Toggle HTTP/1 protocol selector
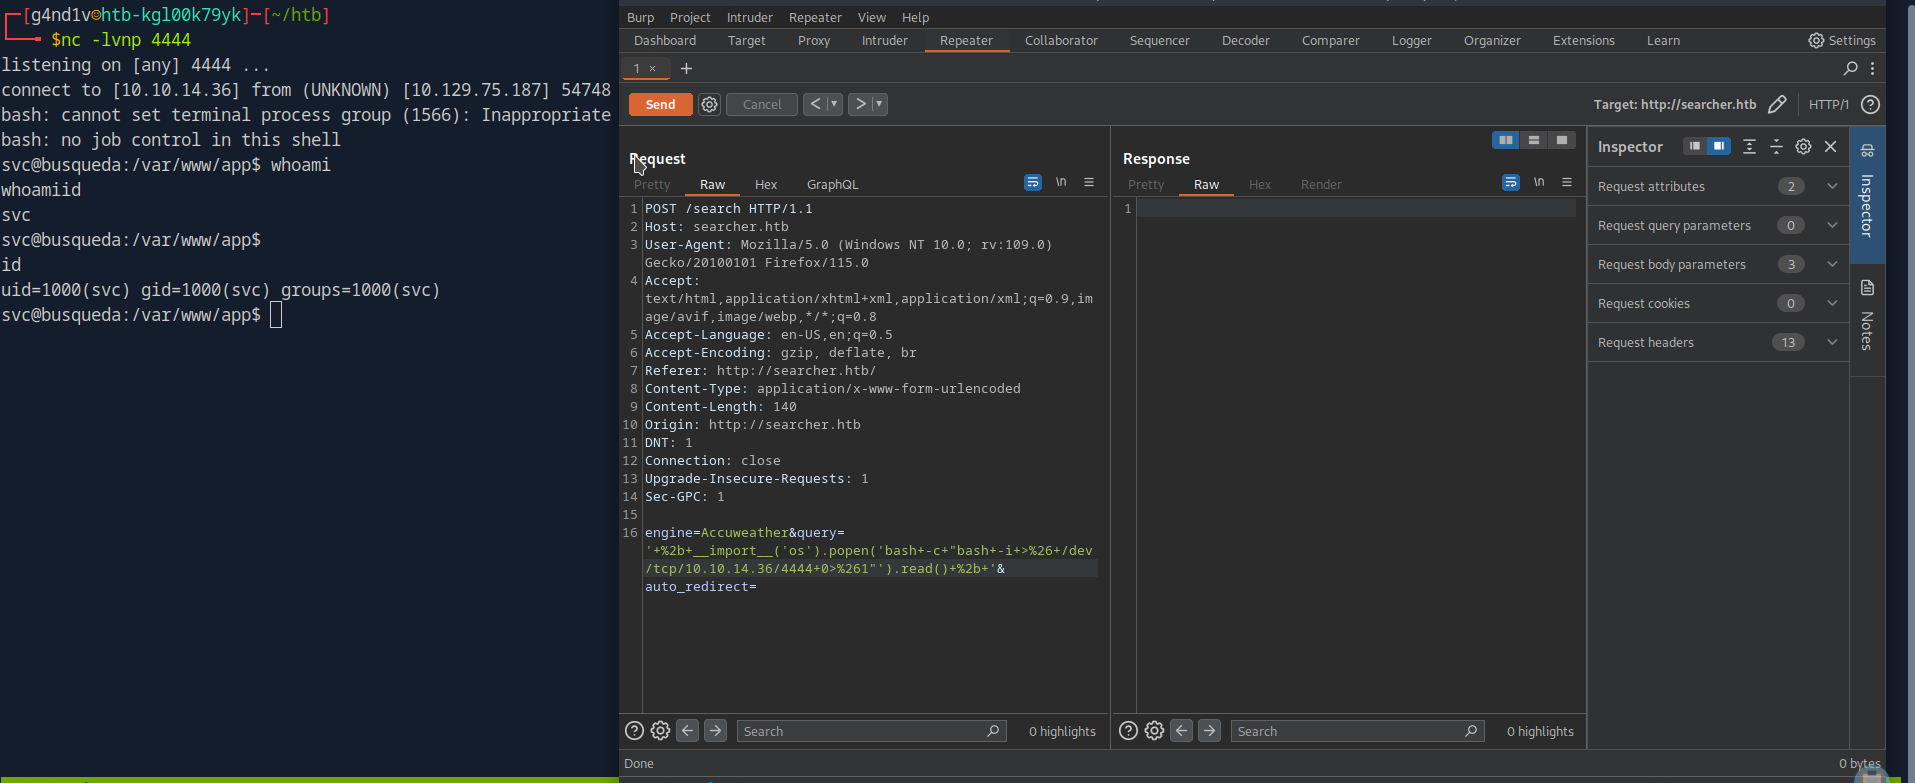Image resolution: width=1915 pixels, height=783 pixels. 1828,104
